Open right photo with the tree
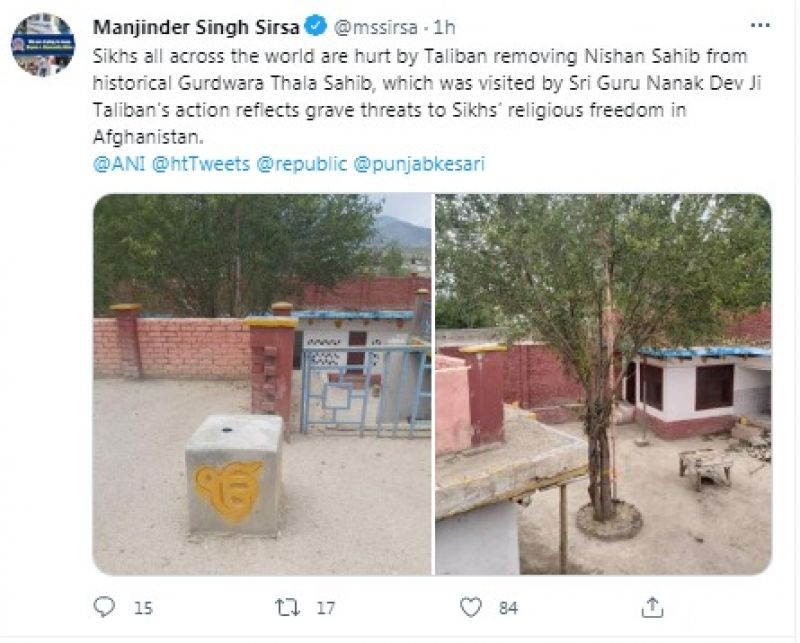 point(603,383)
